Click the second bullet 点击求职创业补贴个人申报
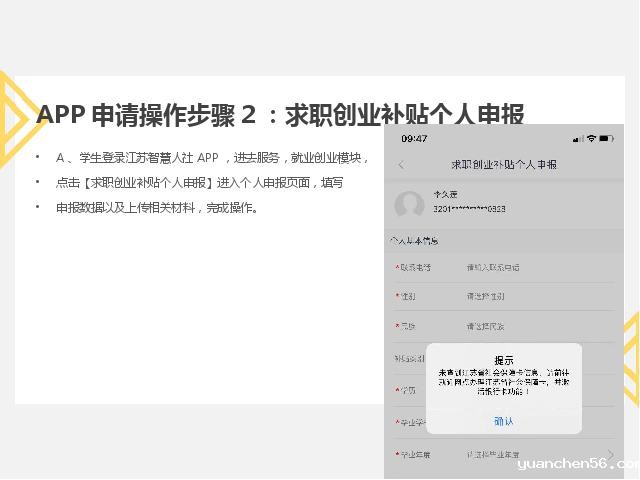640x480 pixels. (x=199, y=183)
